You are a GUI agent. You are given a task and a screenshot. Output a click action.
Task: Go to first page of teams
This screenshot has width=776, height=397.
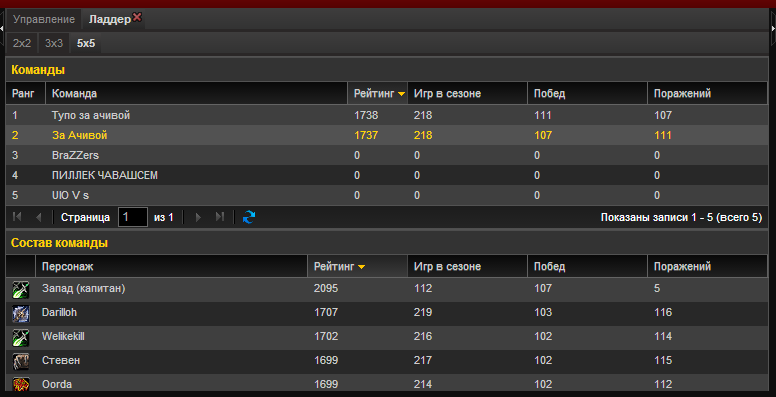coord(17,217)
